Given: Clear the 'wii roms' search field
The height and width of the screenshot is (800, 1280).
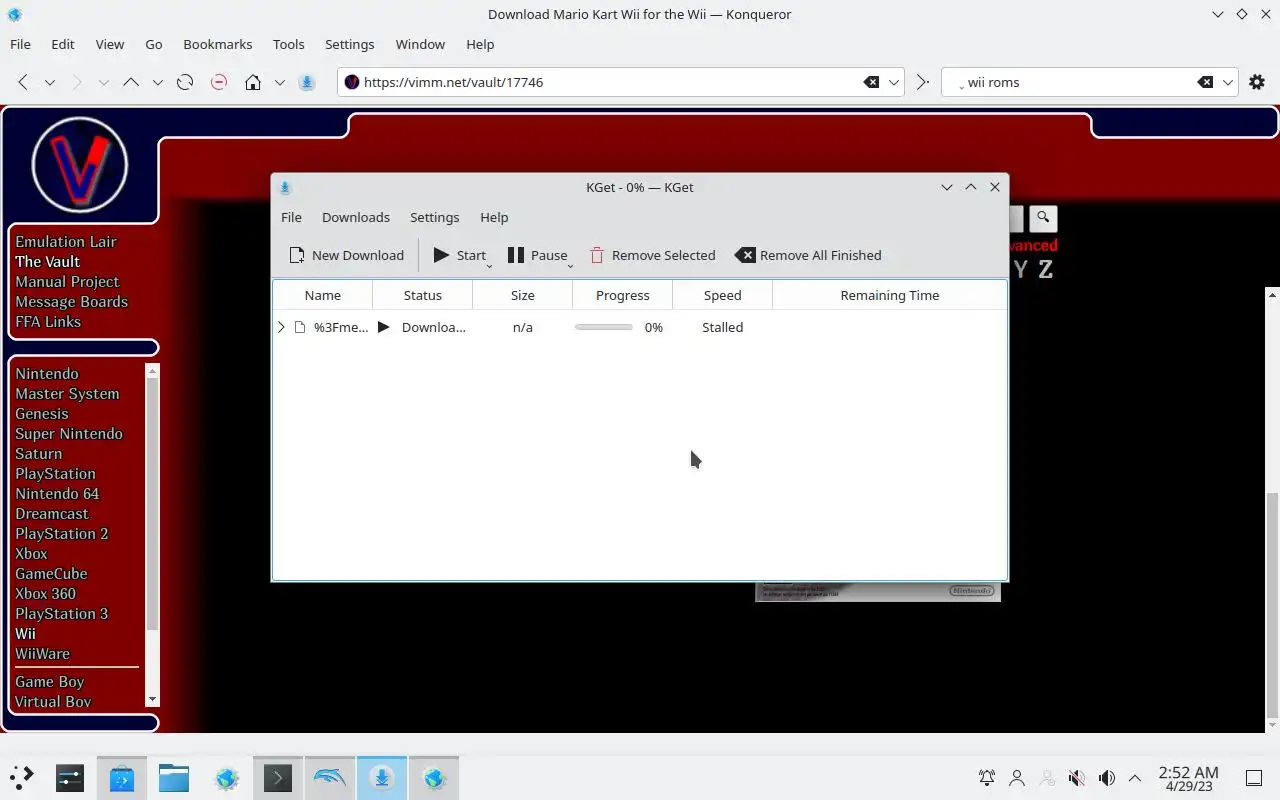Looking at the screenshot, I should coord(1205,82).
